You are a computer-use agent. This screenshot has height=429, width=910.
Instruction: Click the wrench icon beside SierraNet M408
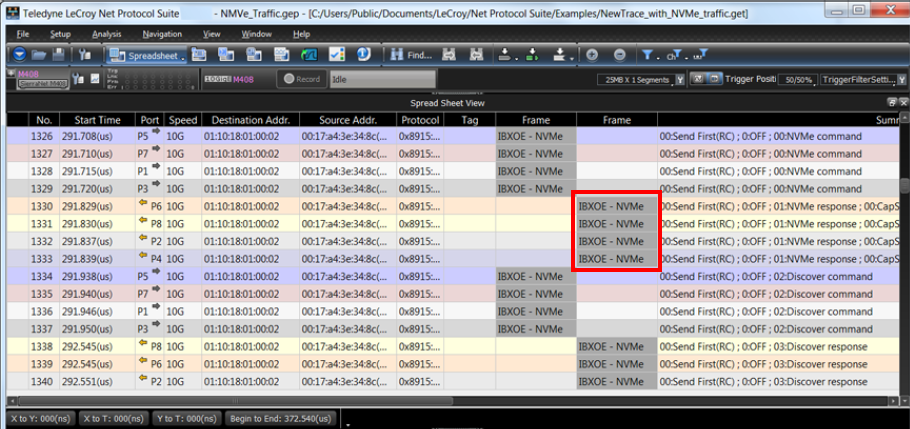point(79,79)
